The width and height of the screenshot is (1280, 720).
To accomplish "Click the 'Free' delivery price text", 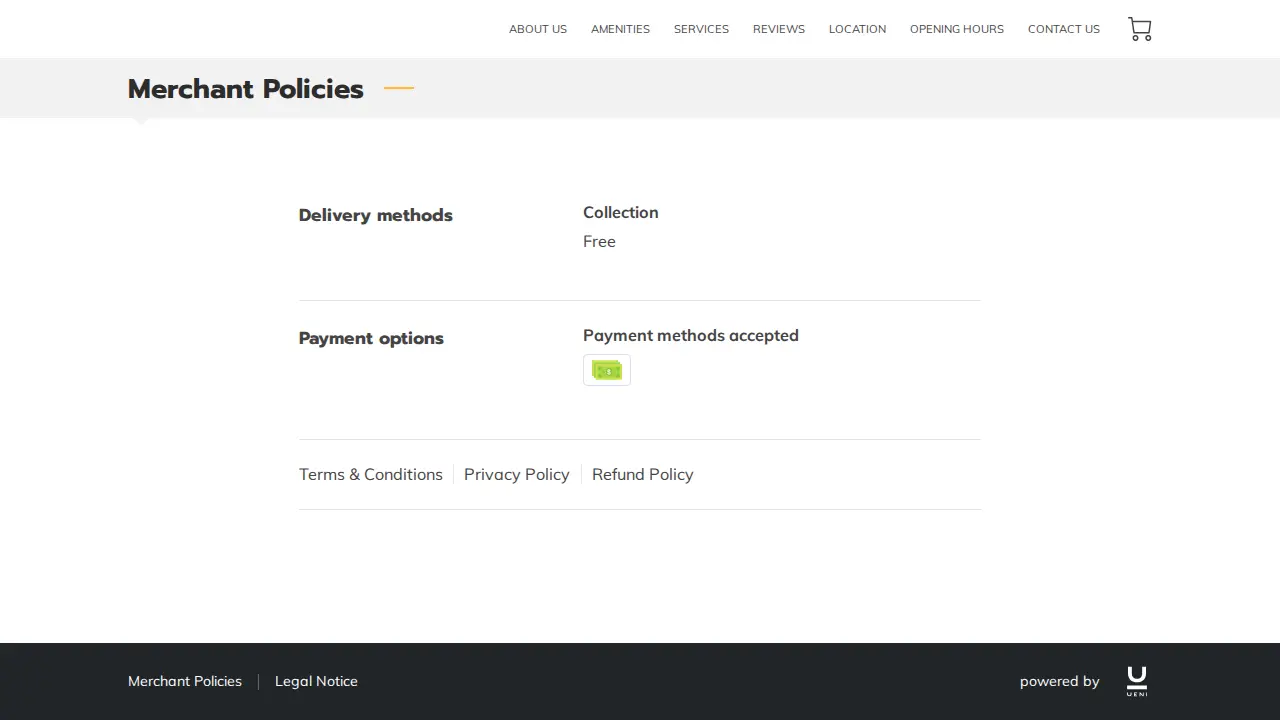I will 599,241.
